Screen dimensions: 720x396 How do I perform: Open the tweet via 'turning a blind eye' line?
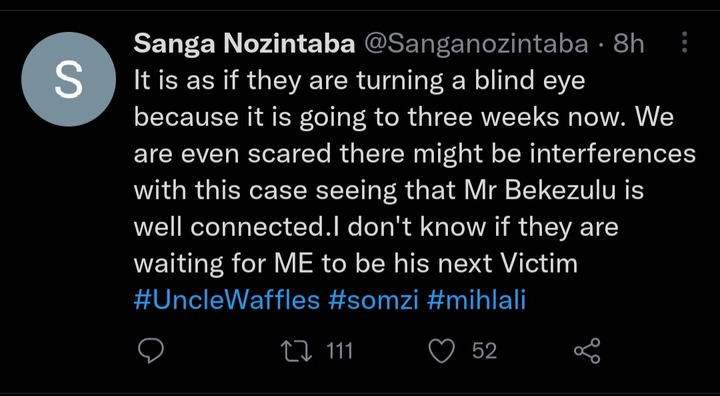(360, 82)
